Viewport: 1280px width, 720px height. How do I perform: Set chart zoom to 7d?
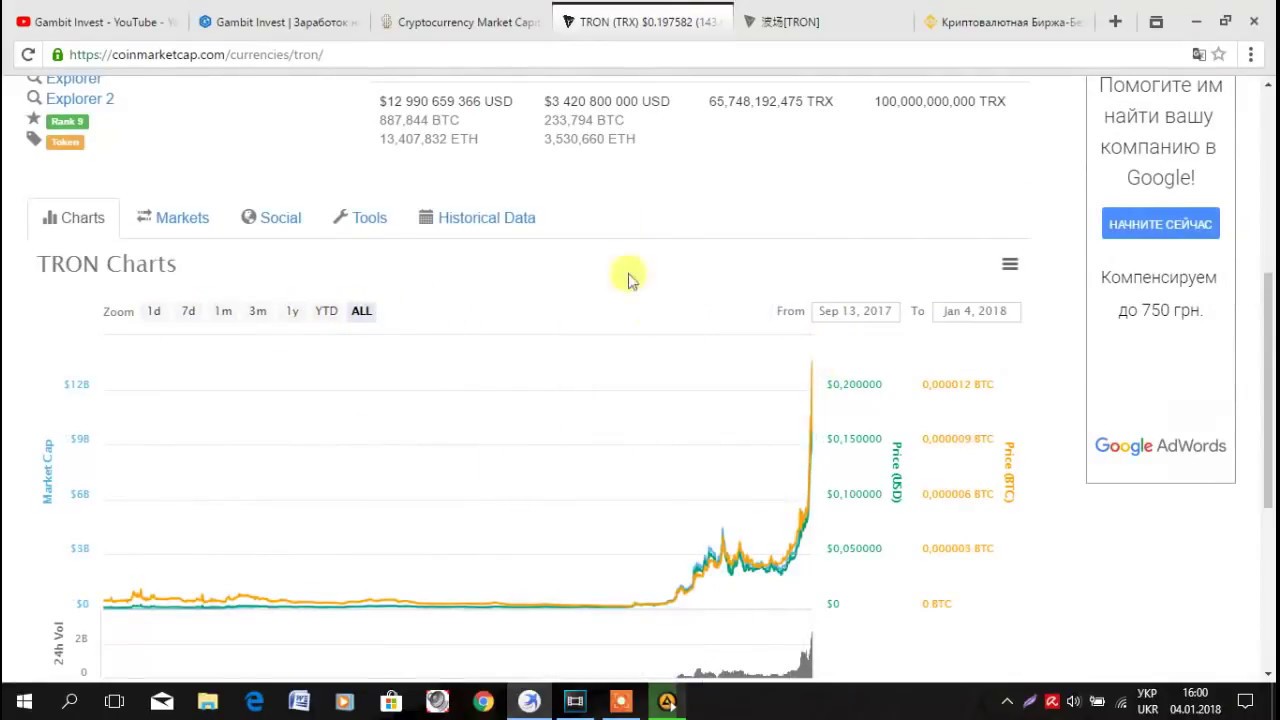tap(188, 311)
